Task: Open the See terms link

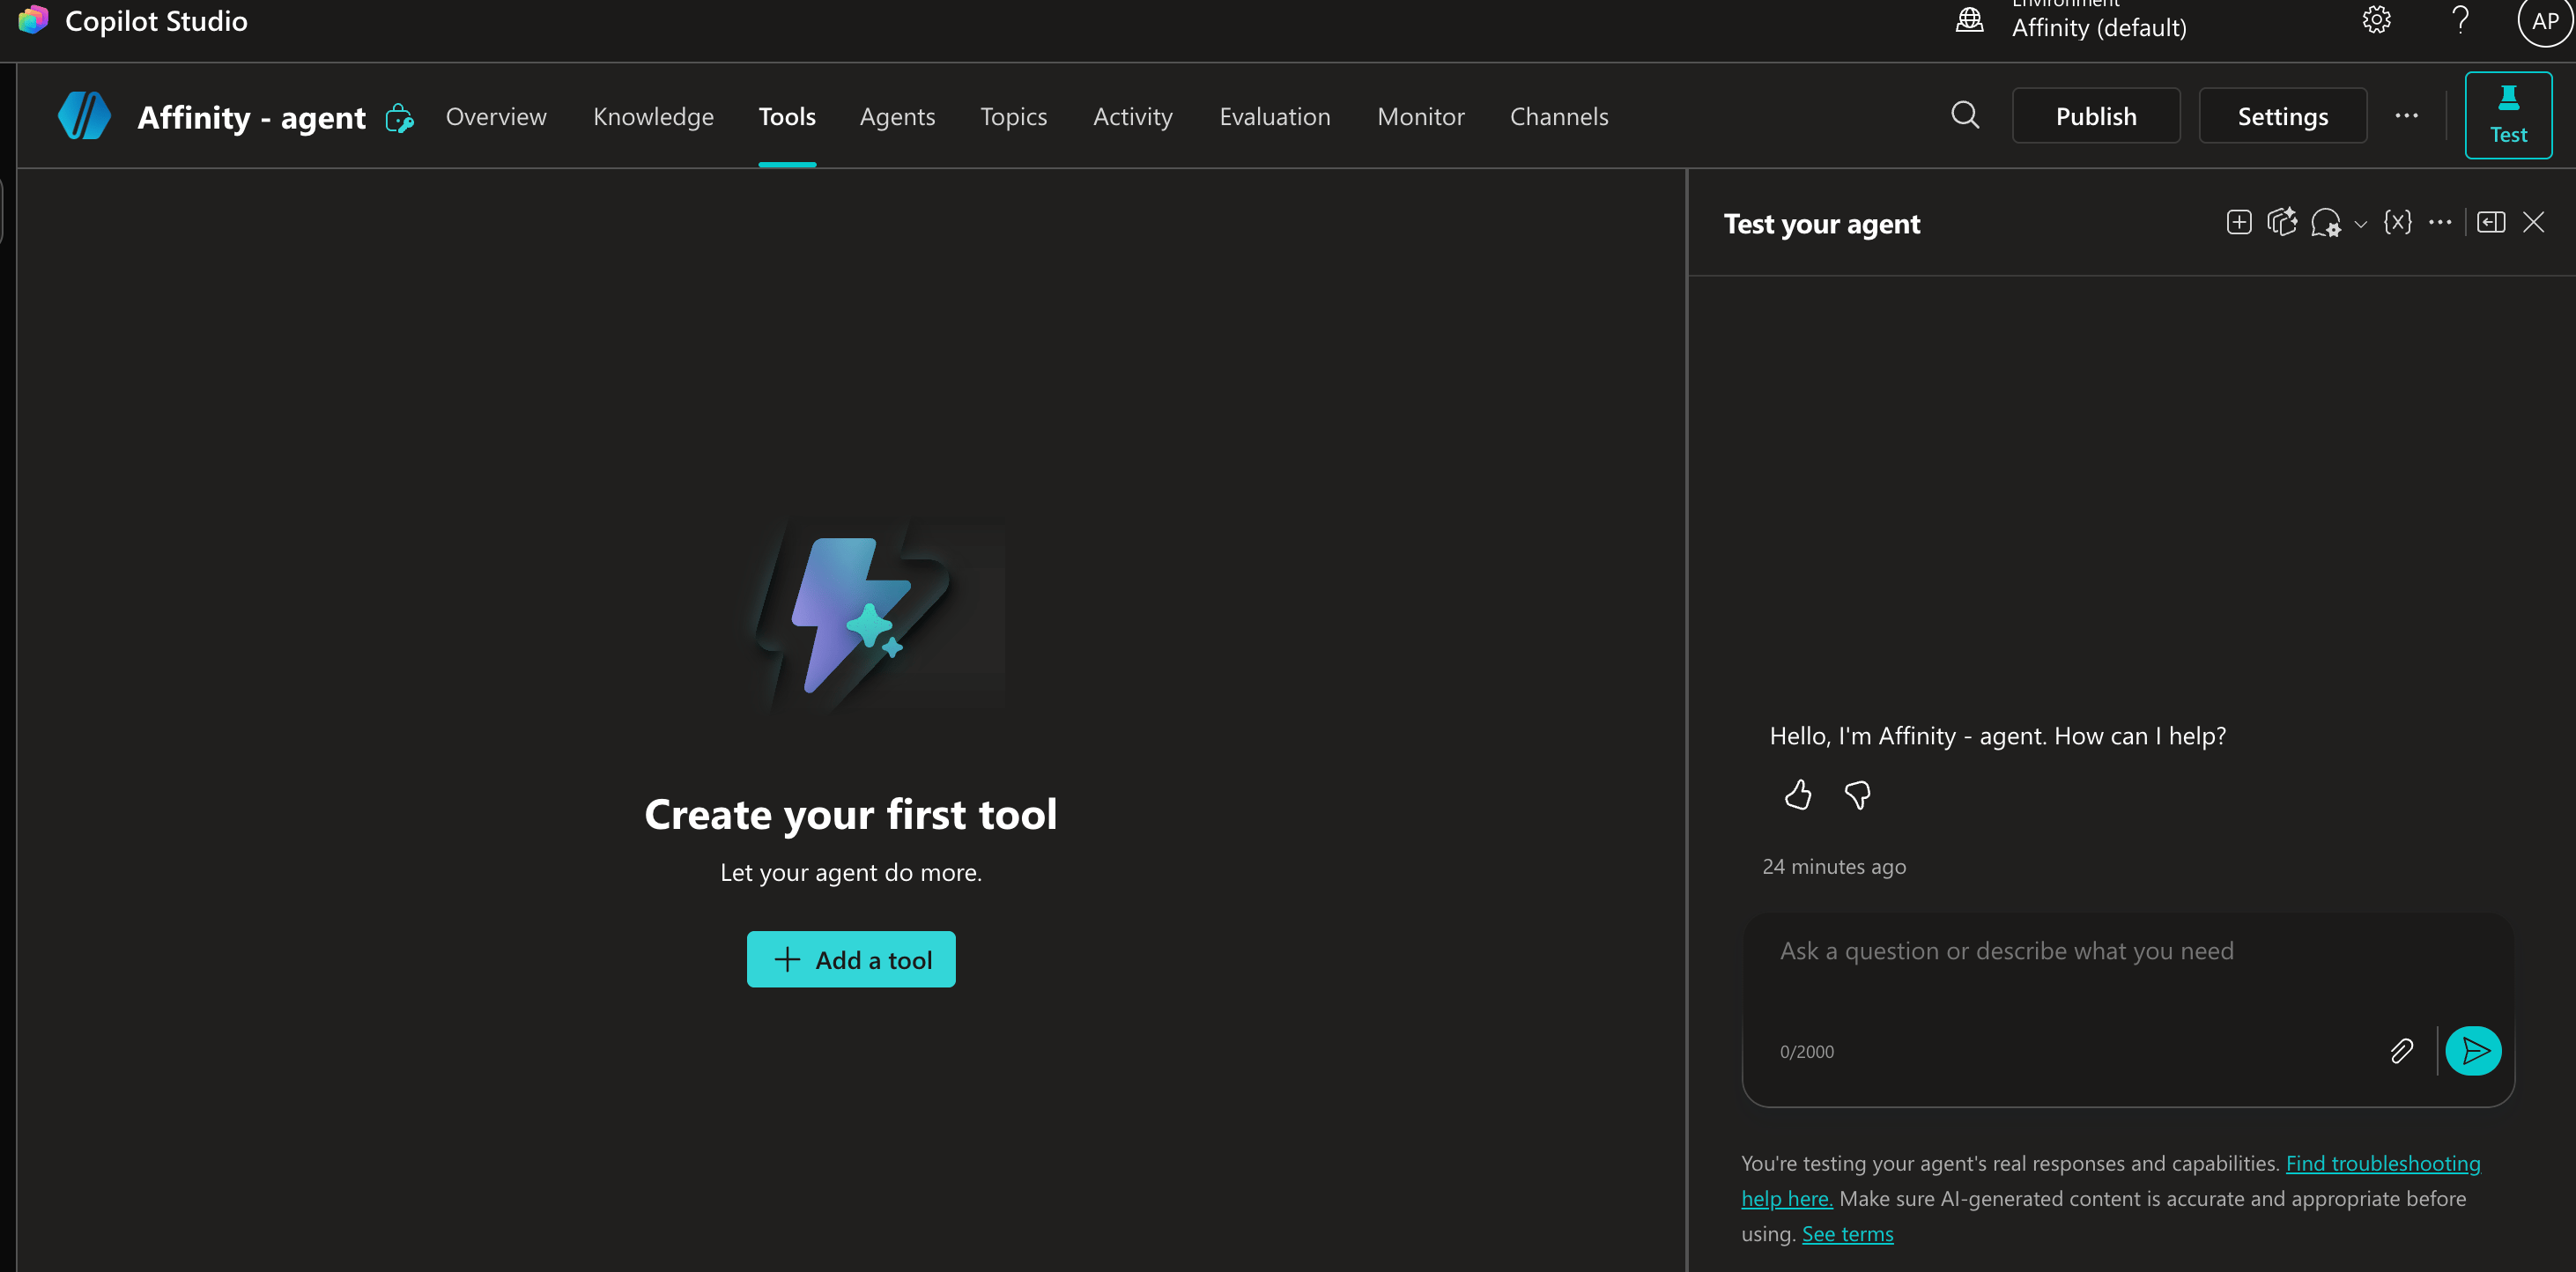Action: [1847, 1233]
